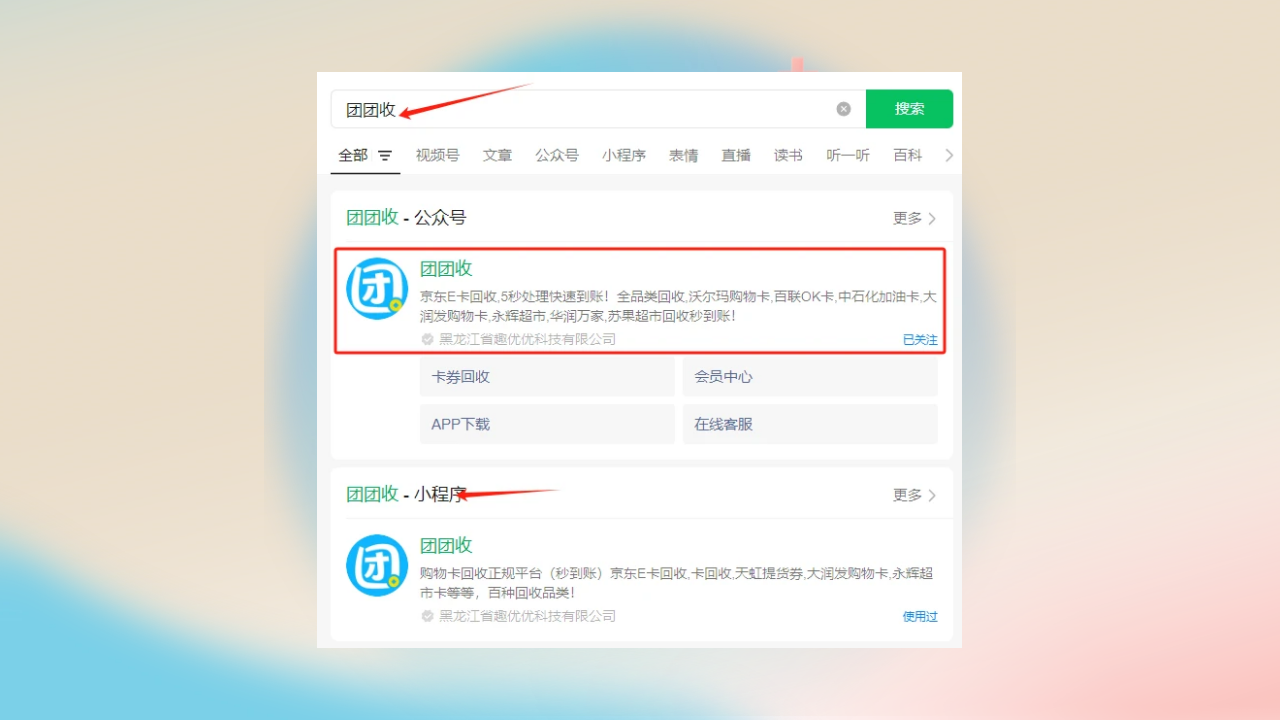Screen dimensions: 1280x720
Task: Switch to the 视频号 tab
Action: (437, 155)
